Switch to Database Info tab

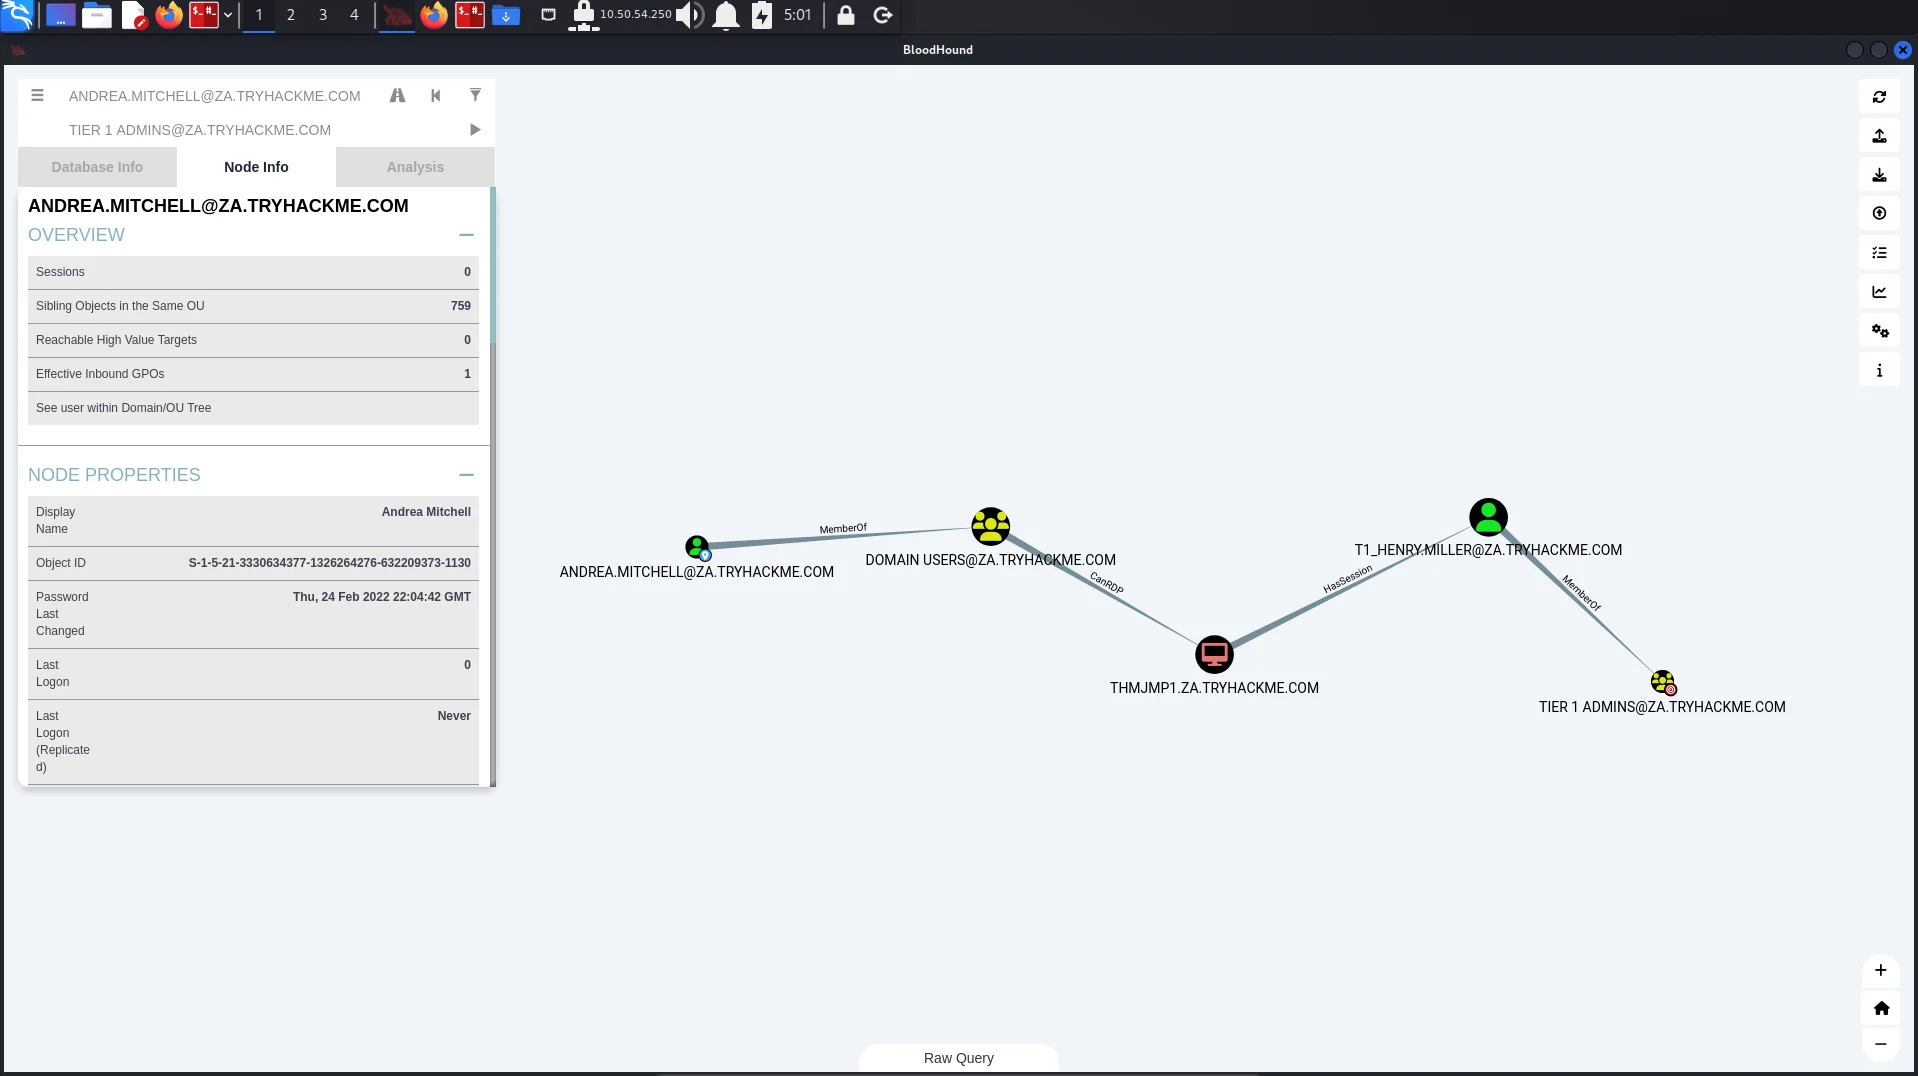coord(97,167)
